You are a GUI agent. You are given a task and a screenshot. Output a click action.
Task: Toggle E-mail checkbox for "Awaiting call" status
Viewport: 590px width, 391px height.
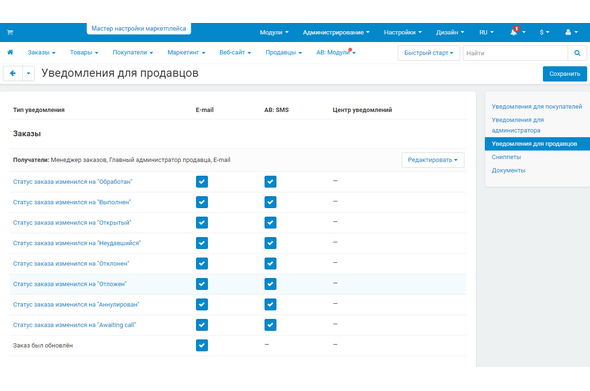pos(202,325)
